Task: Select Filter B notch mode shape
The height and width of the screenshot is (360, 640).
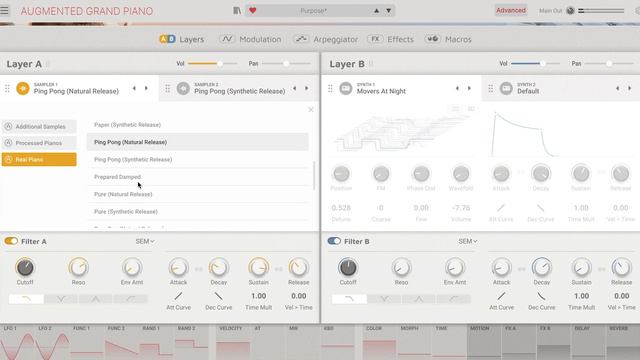Action: point(384,299)
